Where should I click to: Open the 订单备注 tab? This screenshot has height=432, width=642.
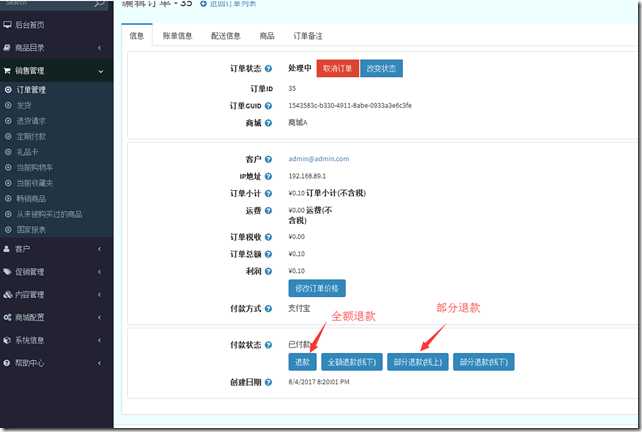308,36
